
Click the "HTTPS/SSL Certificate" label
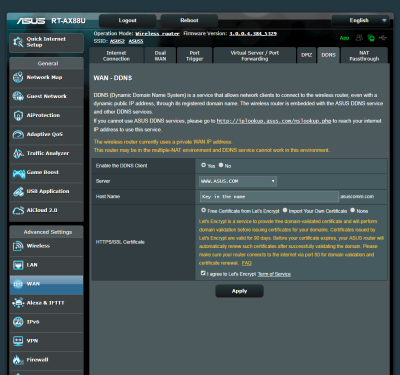(120, 242)
